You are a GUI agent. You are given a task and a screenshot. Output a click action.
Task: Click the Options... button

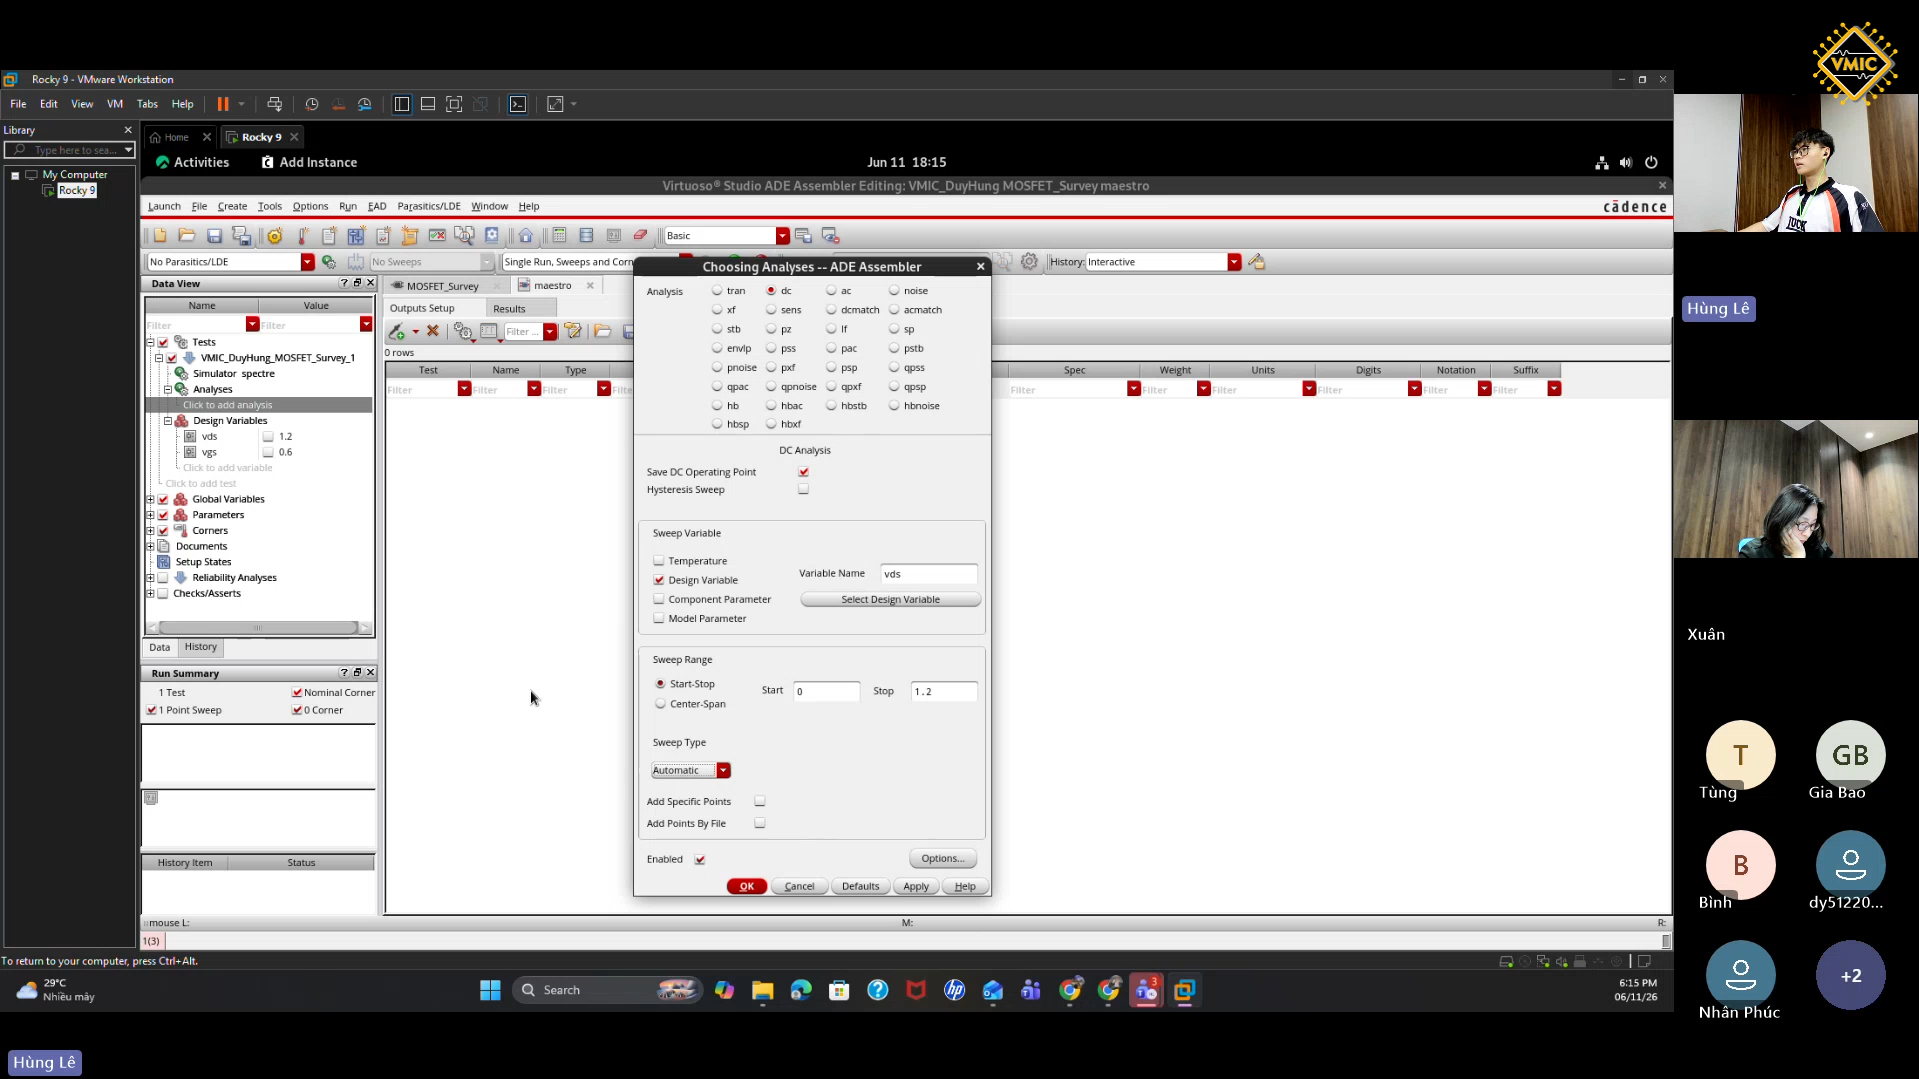(943, 859)
